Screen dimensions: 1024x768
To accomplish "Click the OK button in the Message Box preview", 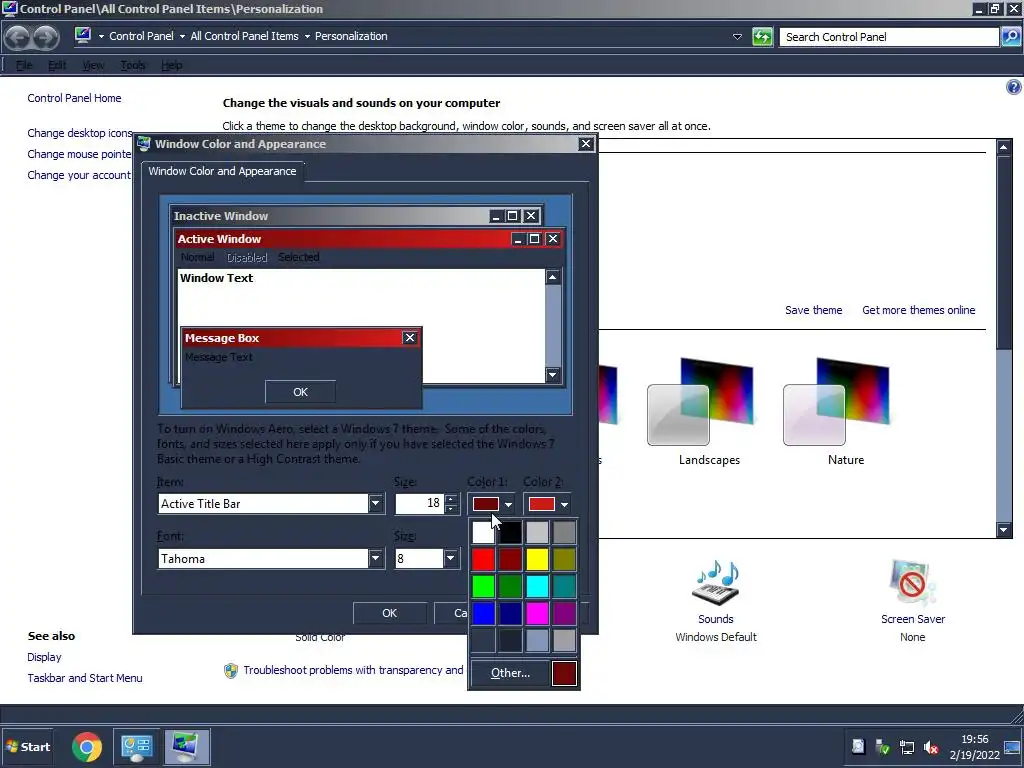I will click(x=300, y=392).
